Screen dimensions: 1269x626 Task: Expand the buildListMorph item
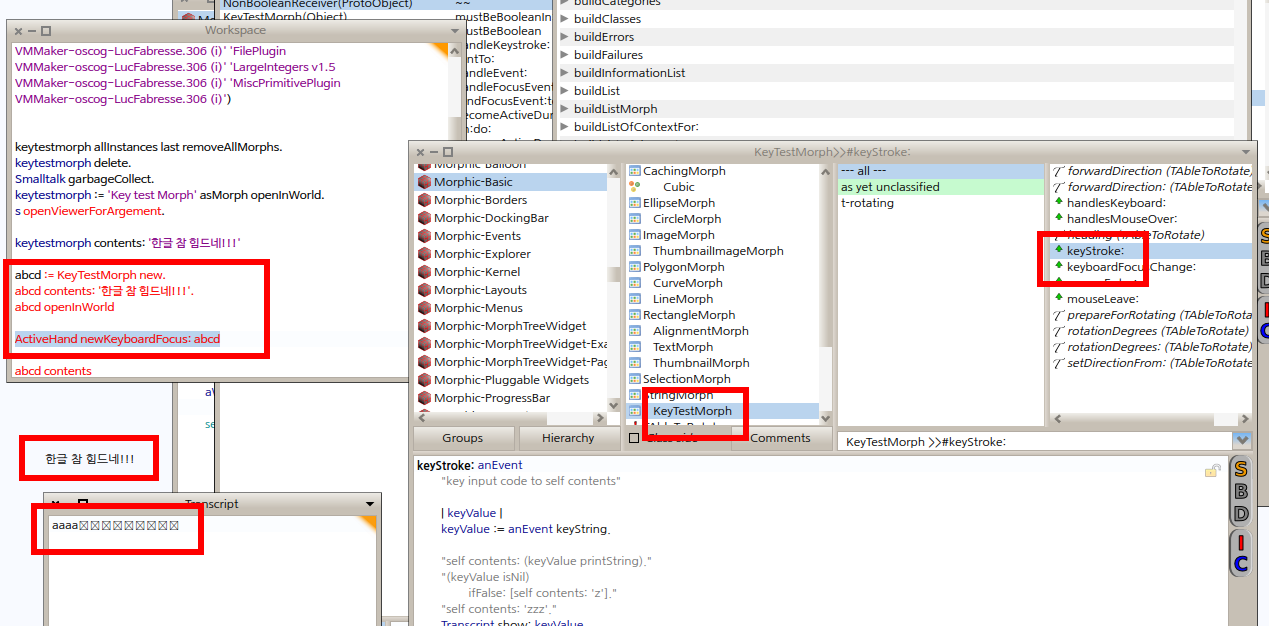point(564,109)
